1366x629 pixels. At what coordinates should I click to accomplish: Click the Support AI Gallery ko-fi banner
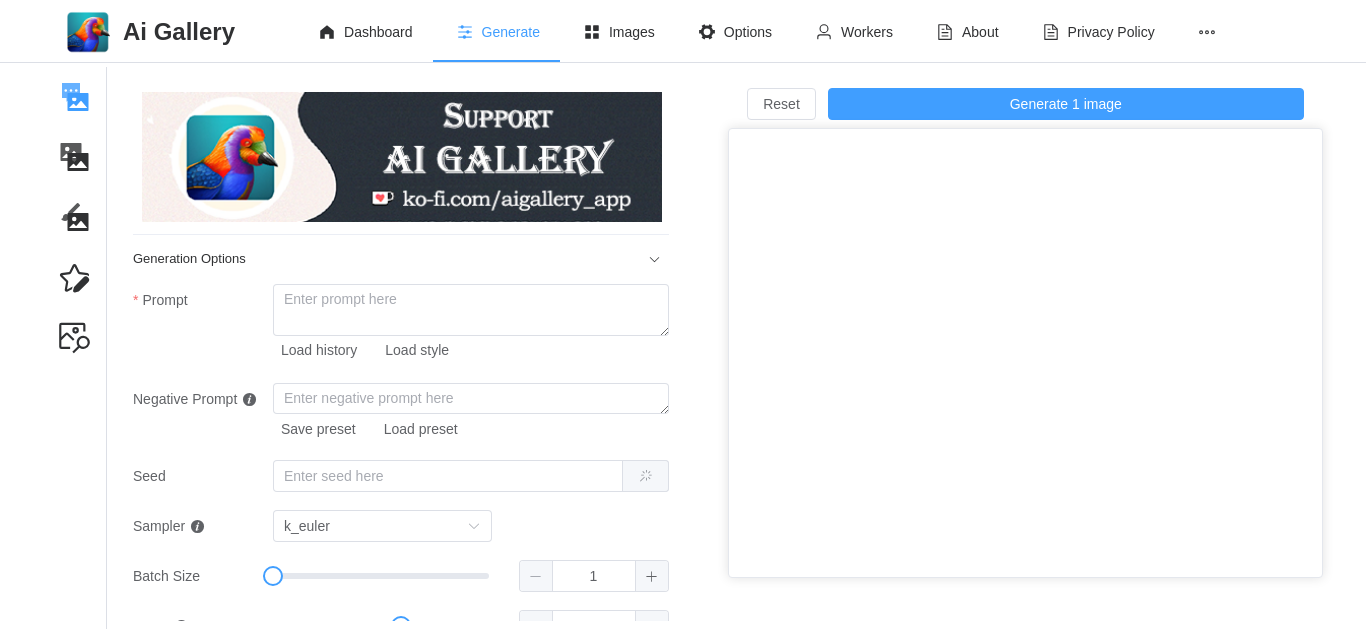click(x=402, y=157)
